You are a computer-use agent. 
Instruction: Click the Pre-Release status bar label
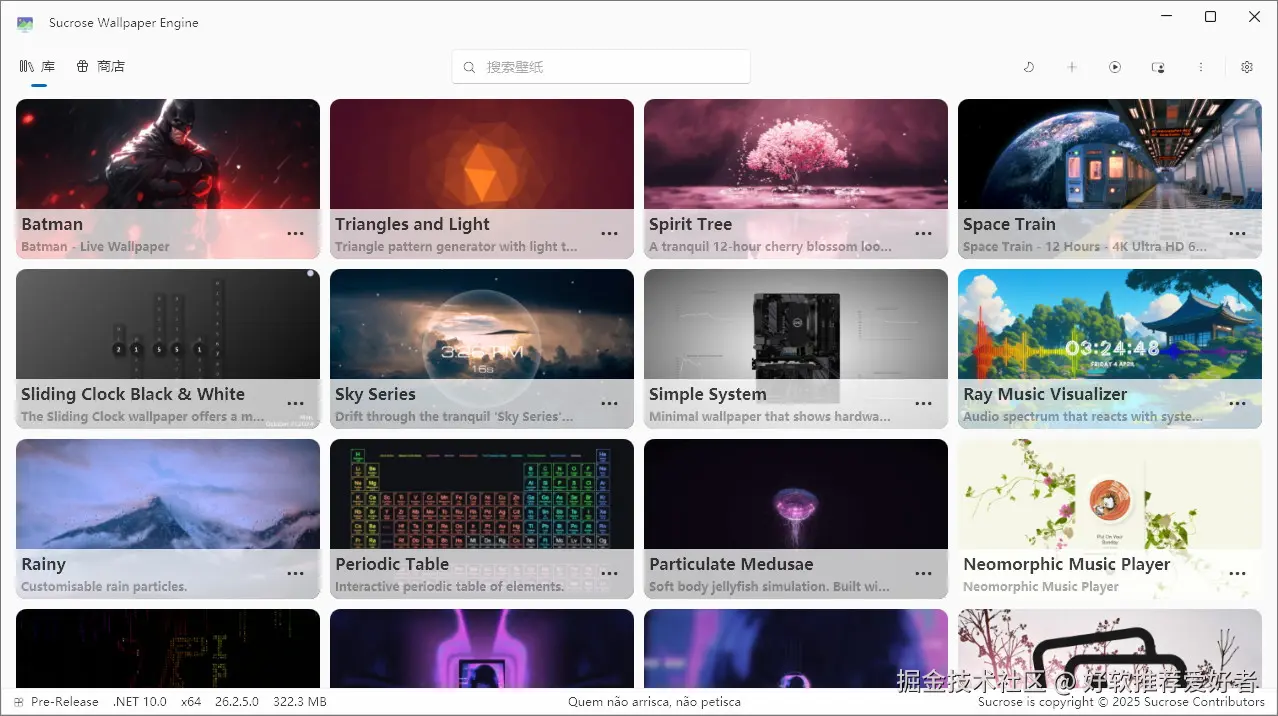point(64,702)
